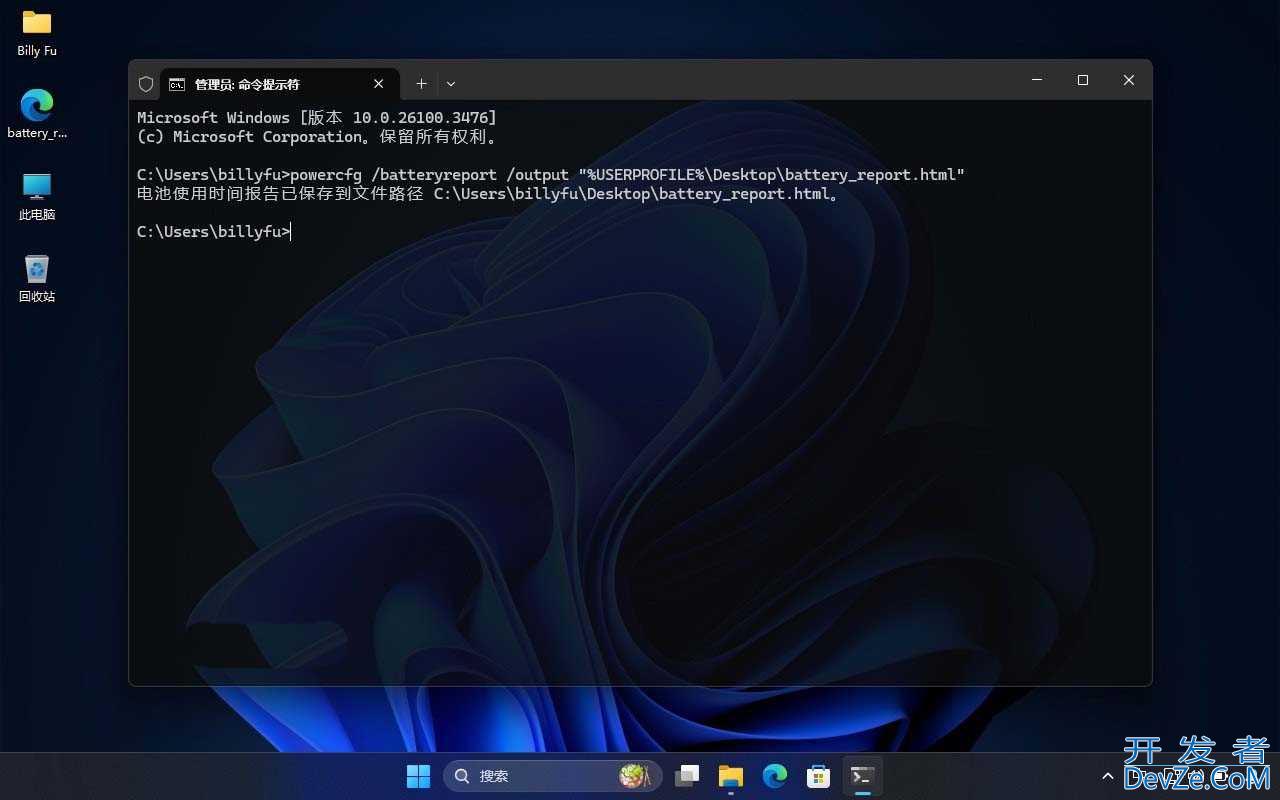The width and height of the screenshot is (1280, 800).
Task: Maximize the terminal window
Action: click(x=1083, y=80)
